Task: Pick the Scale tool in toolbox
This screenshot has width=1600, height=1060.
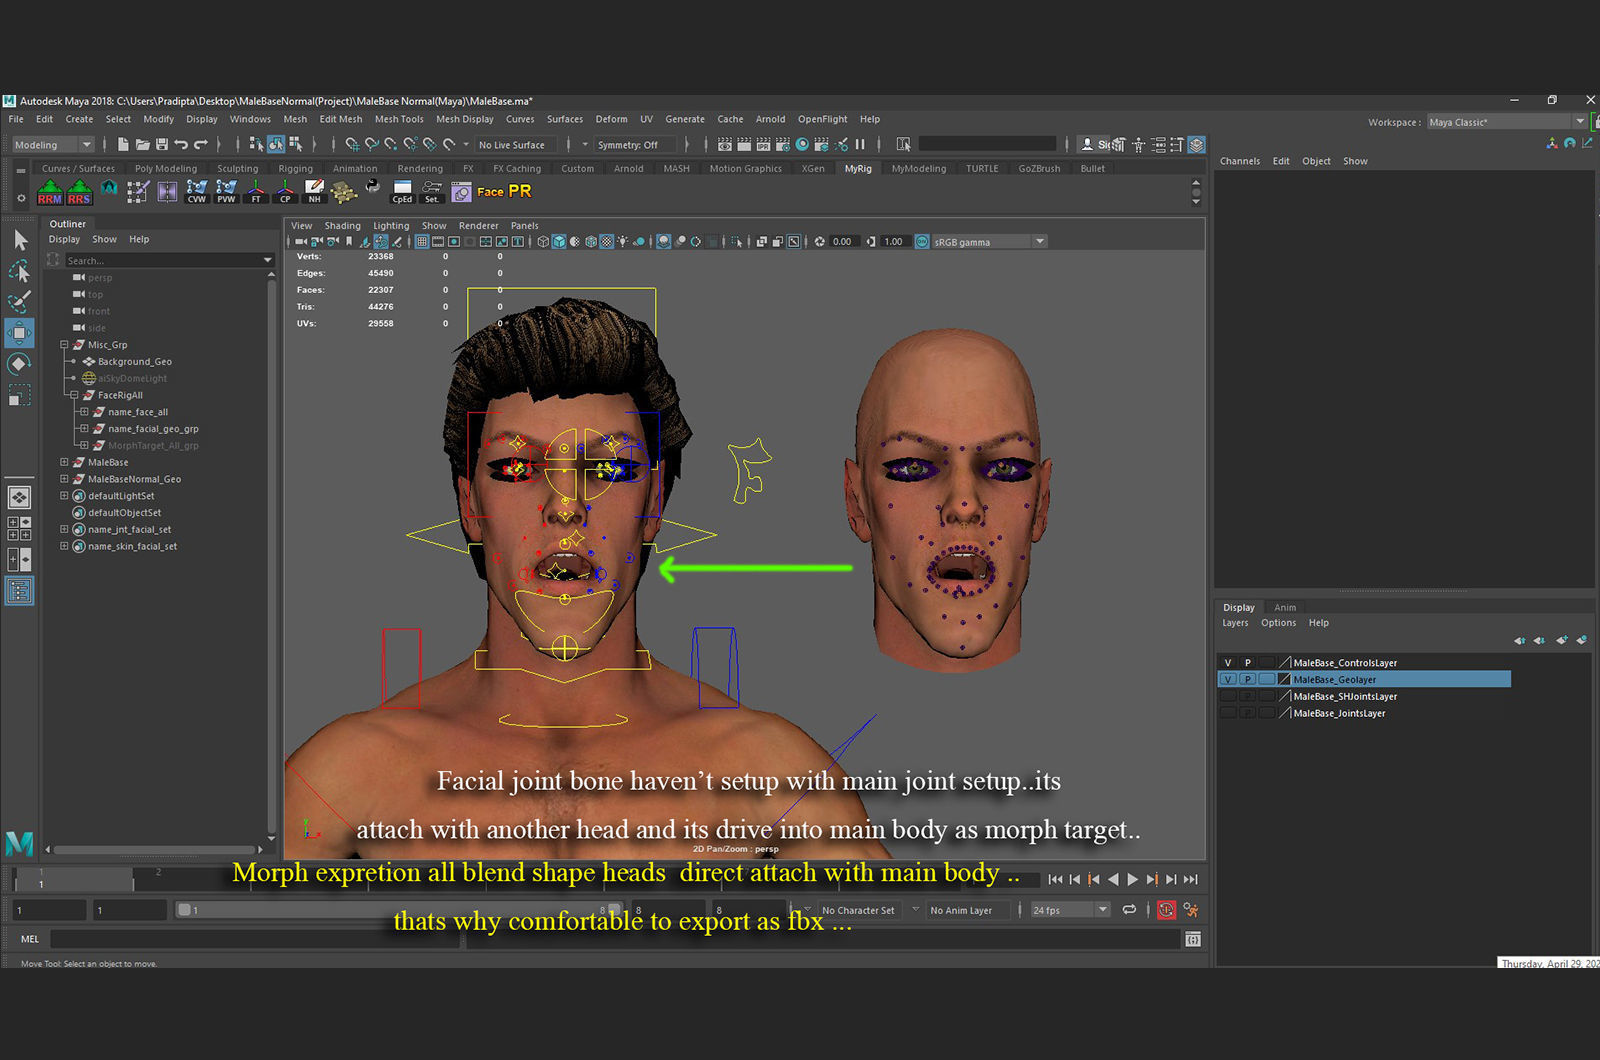Action: pyautogui.click(x=20, y=395)
